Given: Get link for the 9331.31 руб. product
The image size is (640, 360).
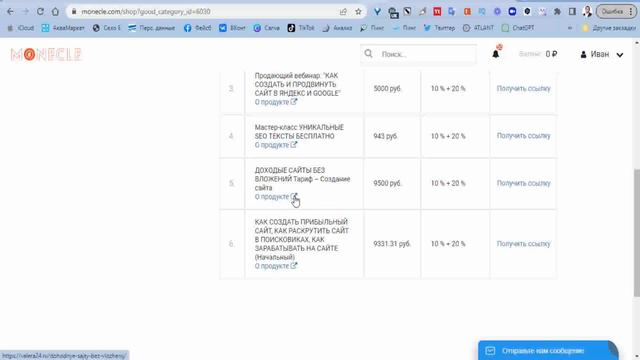Looking at the screenshot, I should tap(523, 244).
